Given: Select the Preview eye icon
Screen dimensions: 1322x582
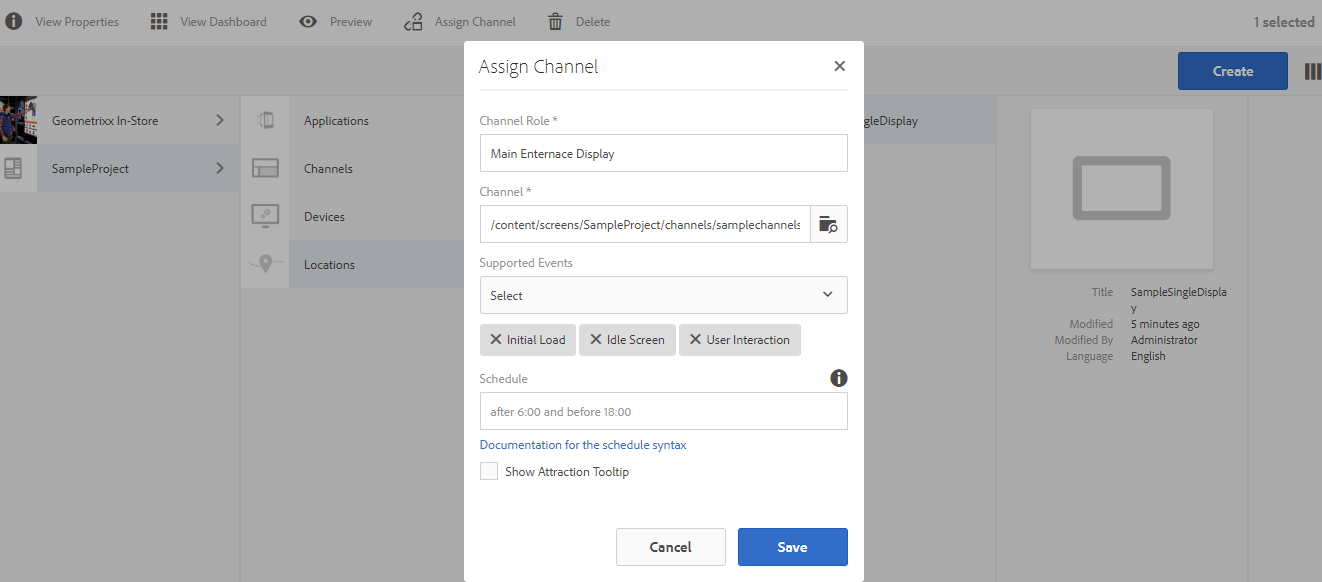Looking at the screenshot, I should click(x=307, y=20).
